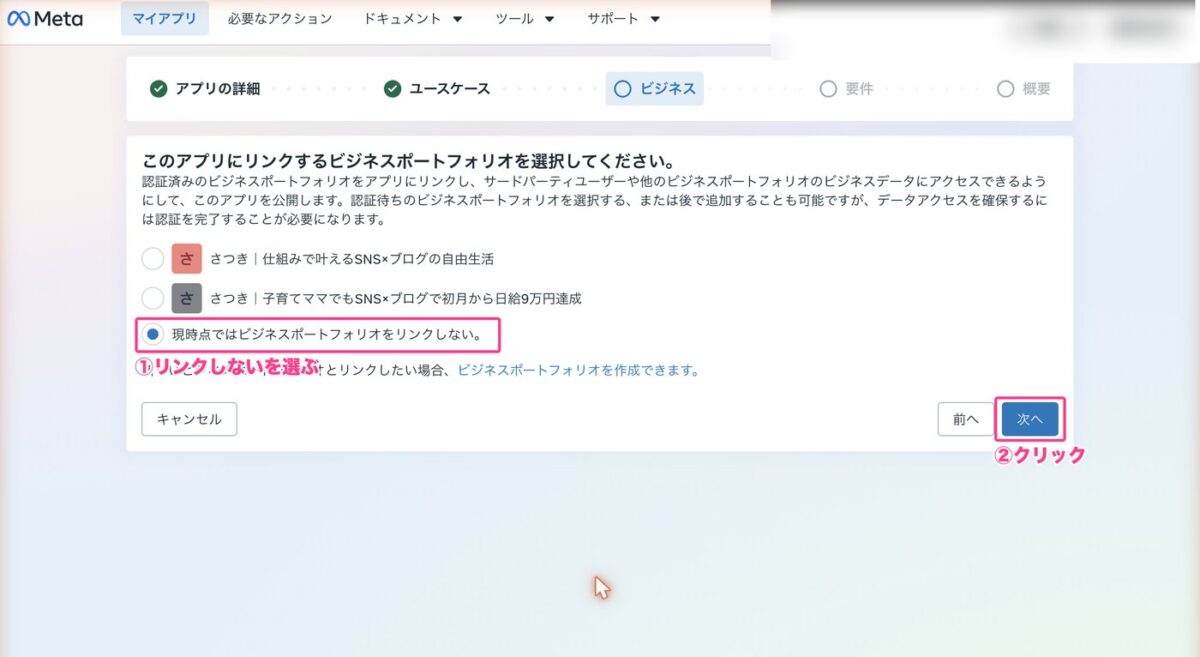1200x657 pixels.
Task: Expand the サポート dropdown menu
Action: click(x=624, y=19)
